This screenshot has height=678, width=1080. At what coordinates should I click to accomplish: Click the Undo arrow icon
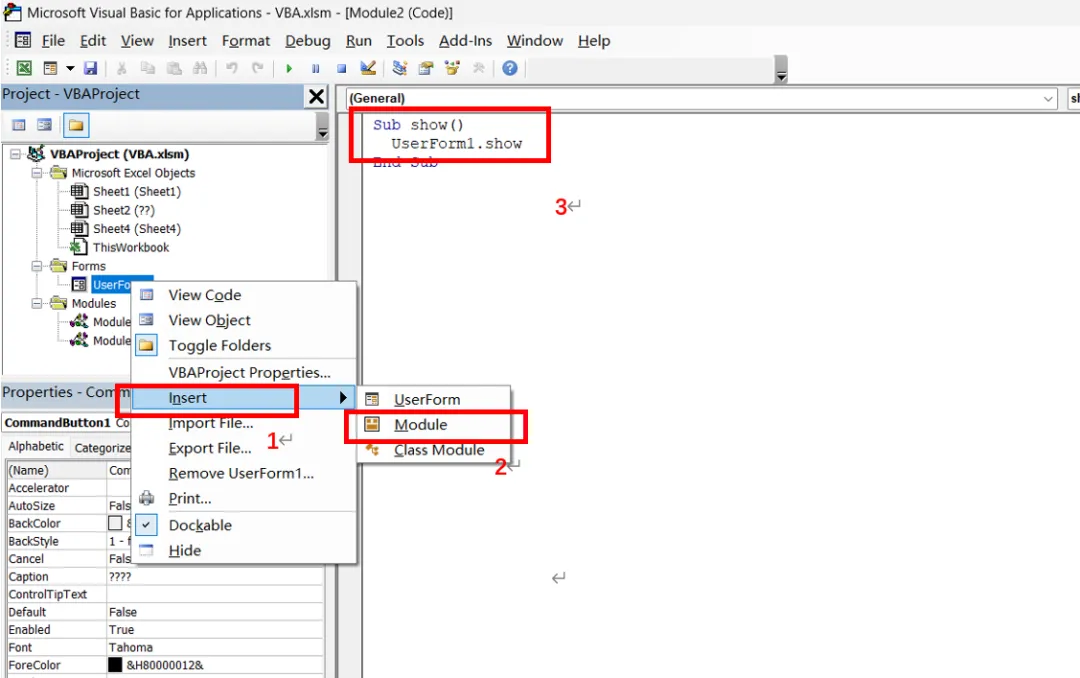click(x=232, y=68)
